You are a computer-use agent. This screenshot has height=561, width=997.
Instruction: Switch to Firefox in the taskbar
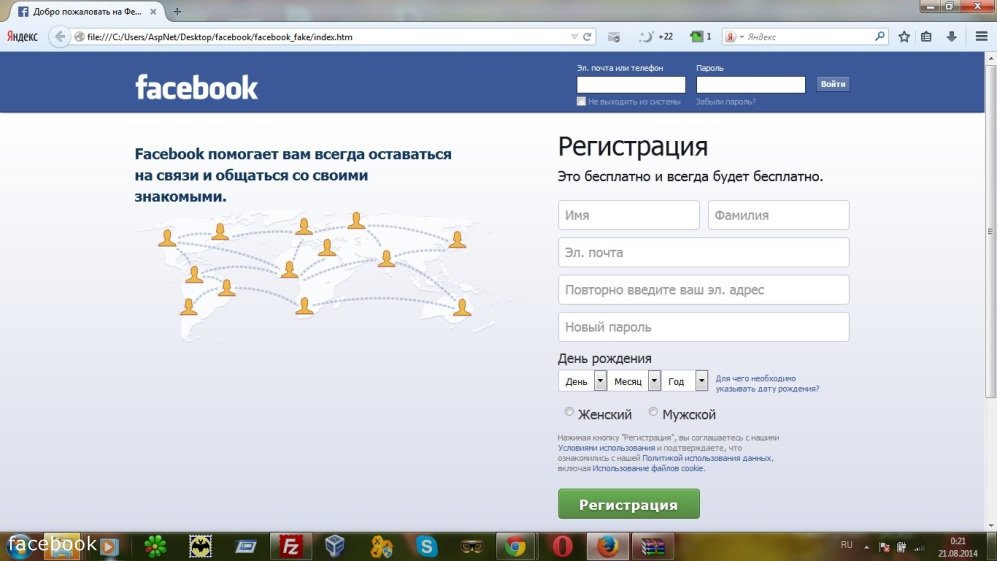click(x=607, y=546)
